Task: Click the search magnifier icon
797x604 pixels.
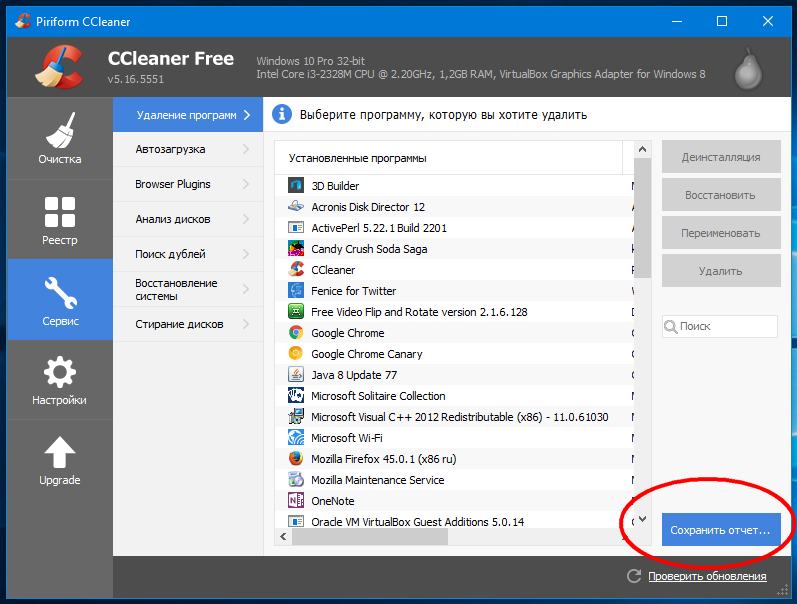Action: tap(671, 326)
